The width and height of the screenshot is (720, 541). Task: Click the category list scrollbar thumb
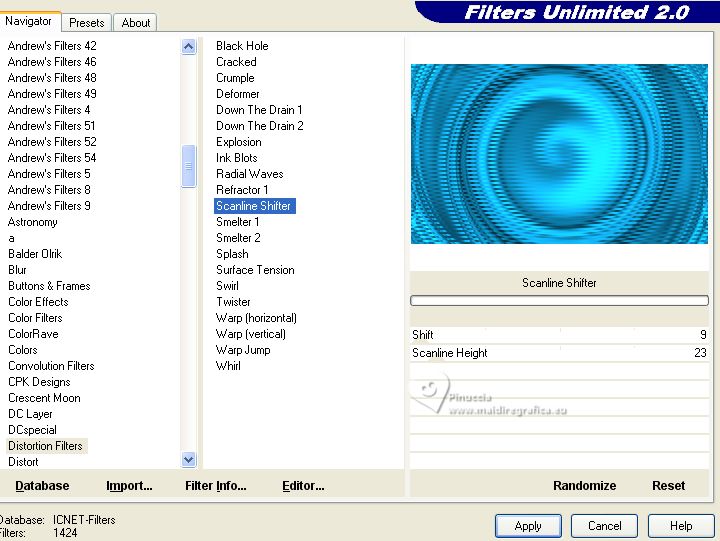(x=189, y=166)
